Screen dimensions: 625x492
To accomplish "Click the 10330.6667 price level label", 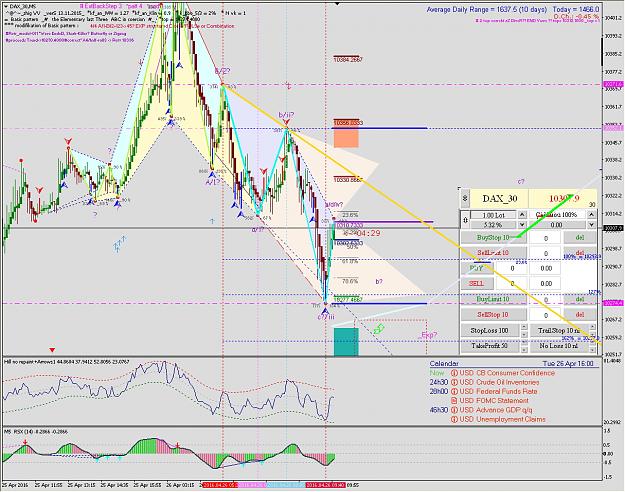I will point(348,180).
